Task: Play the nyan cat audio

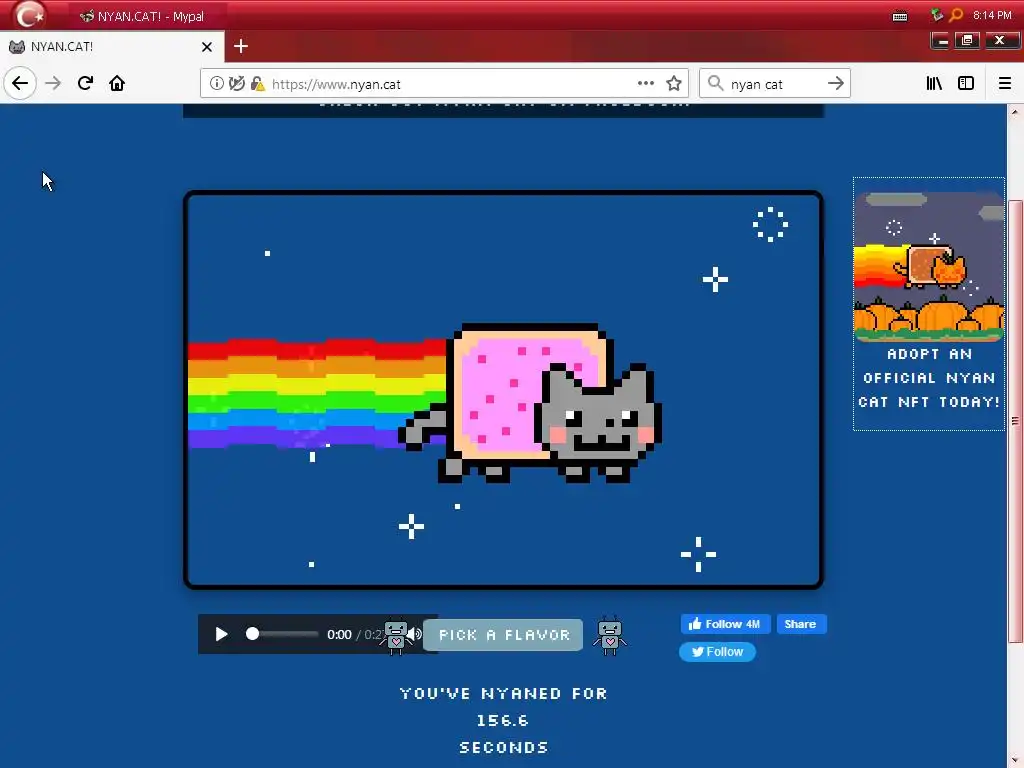Action: coord(221,634)
